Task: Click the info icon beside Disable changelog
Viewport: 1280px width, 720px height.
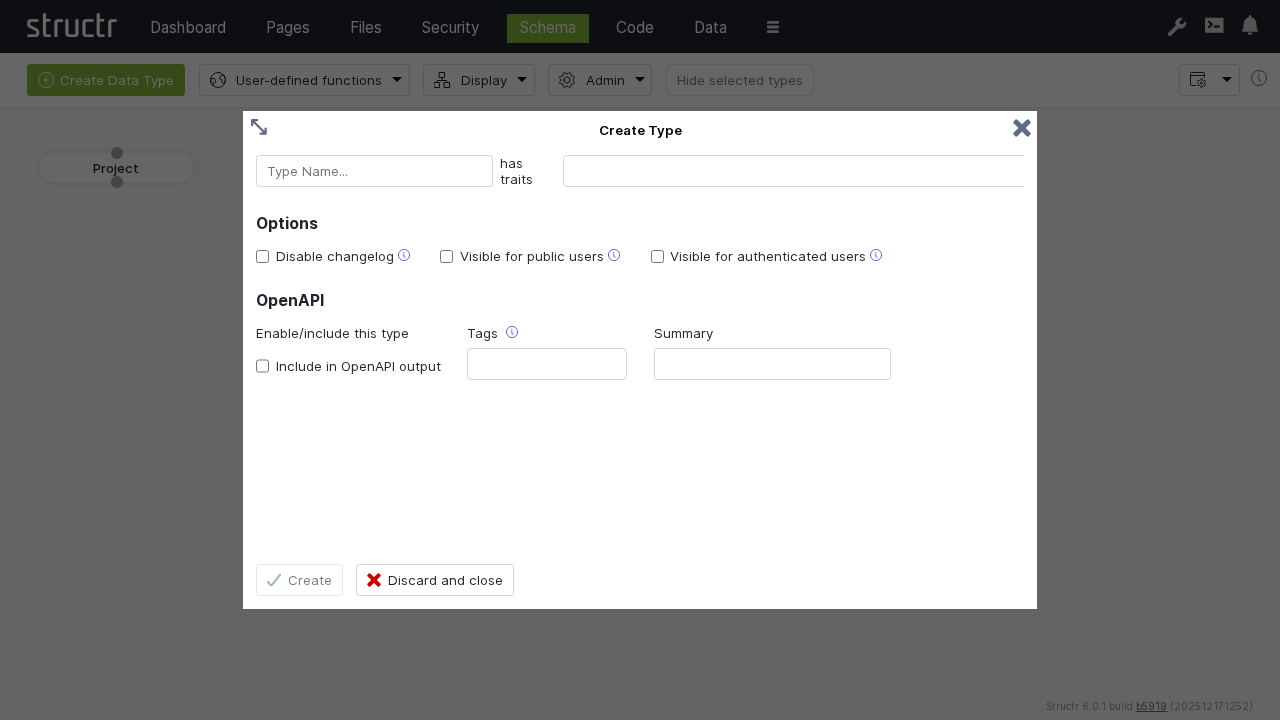Action: click(404, 255)
